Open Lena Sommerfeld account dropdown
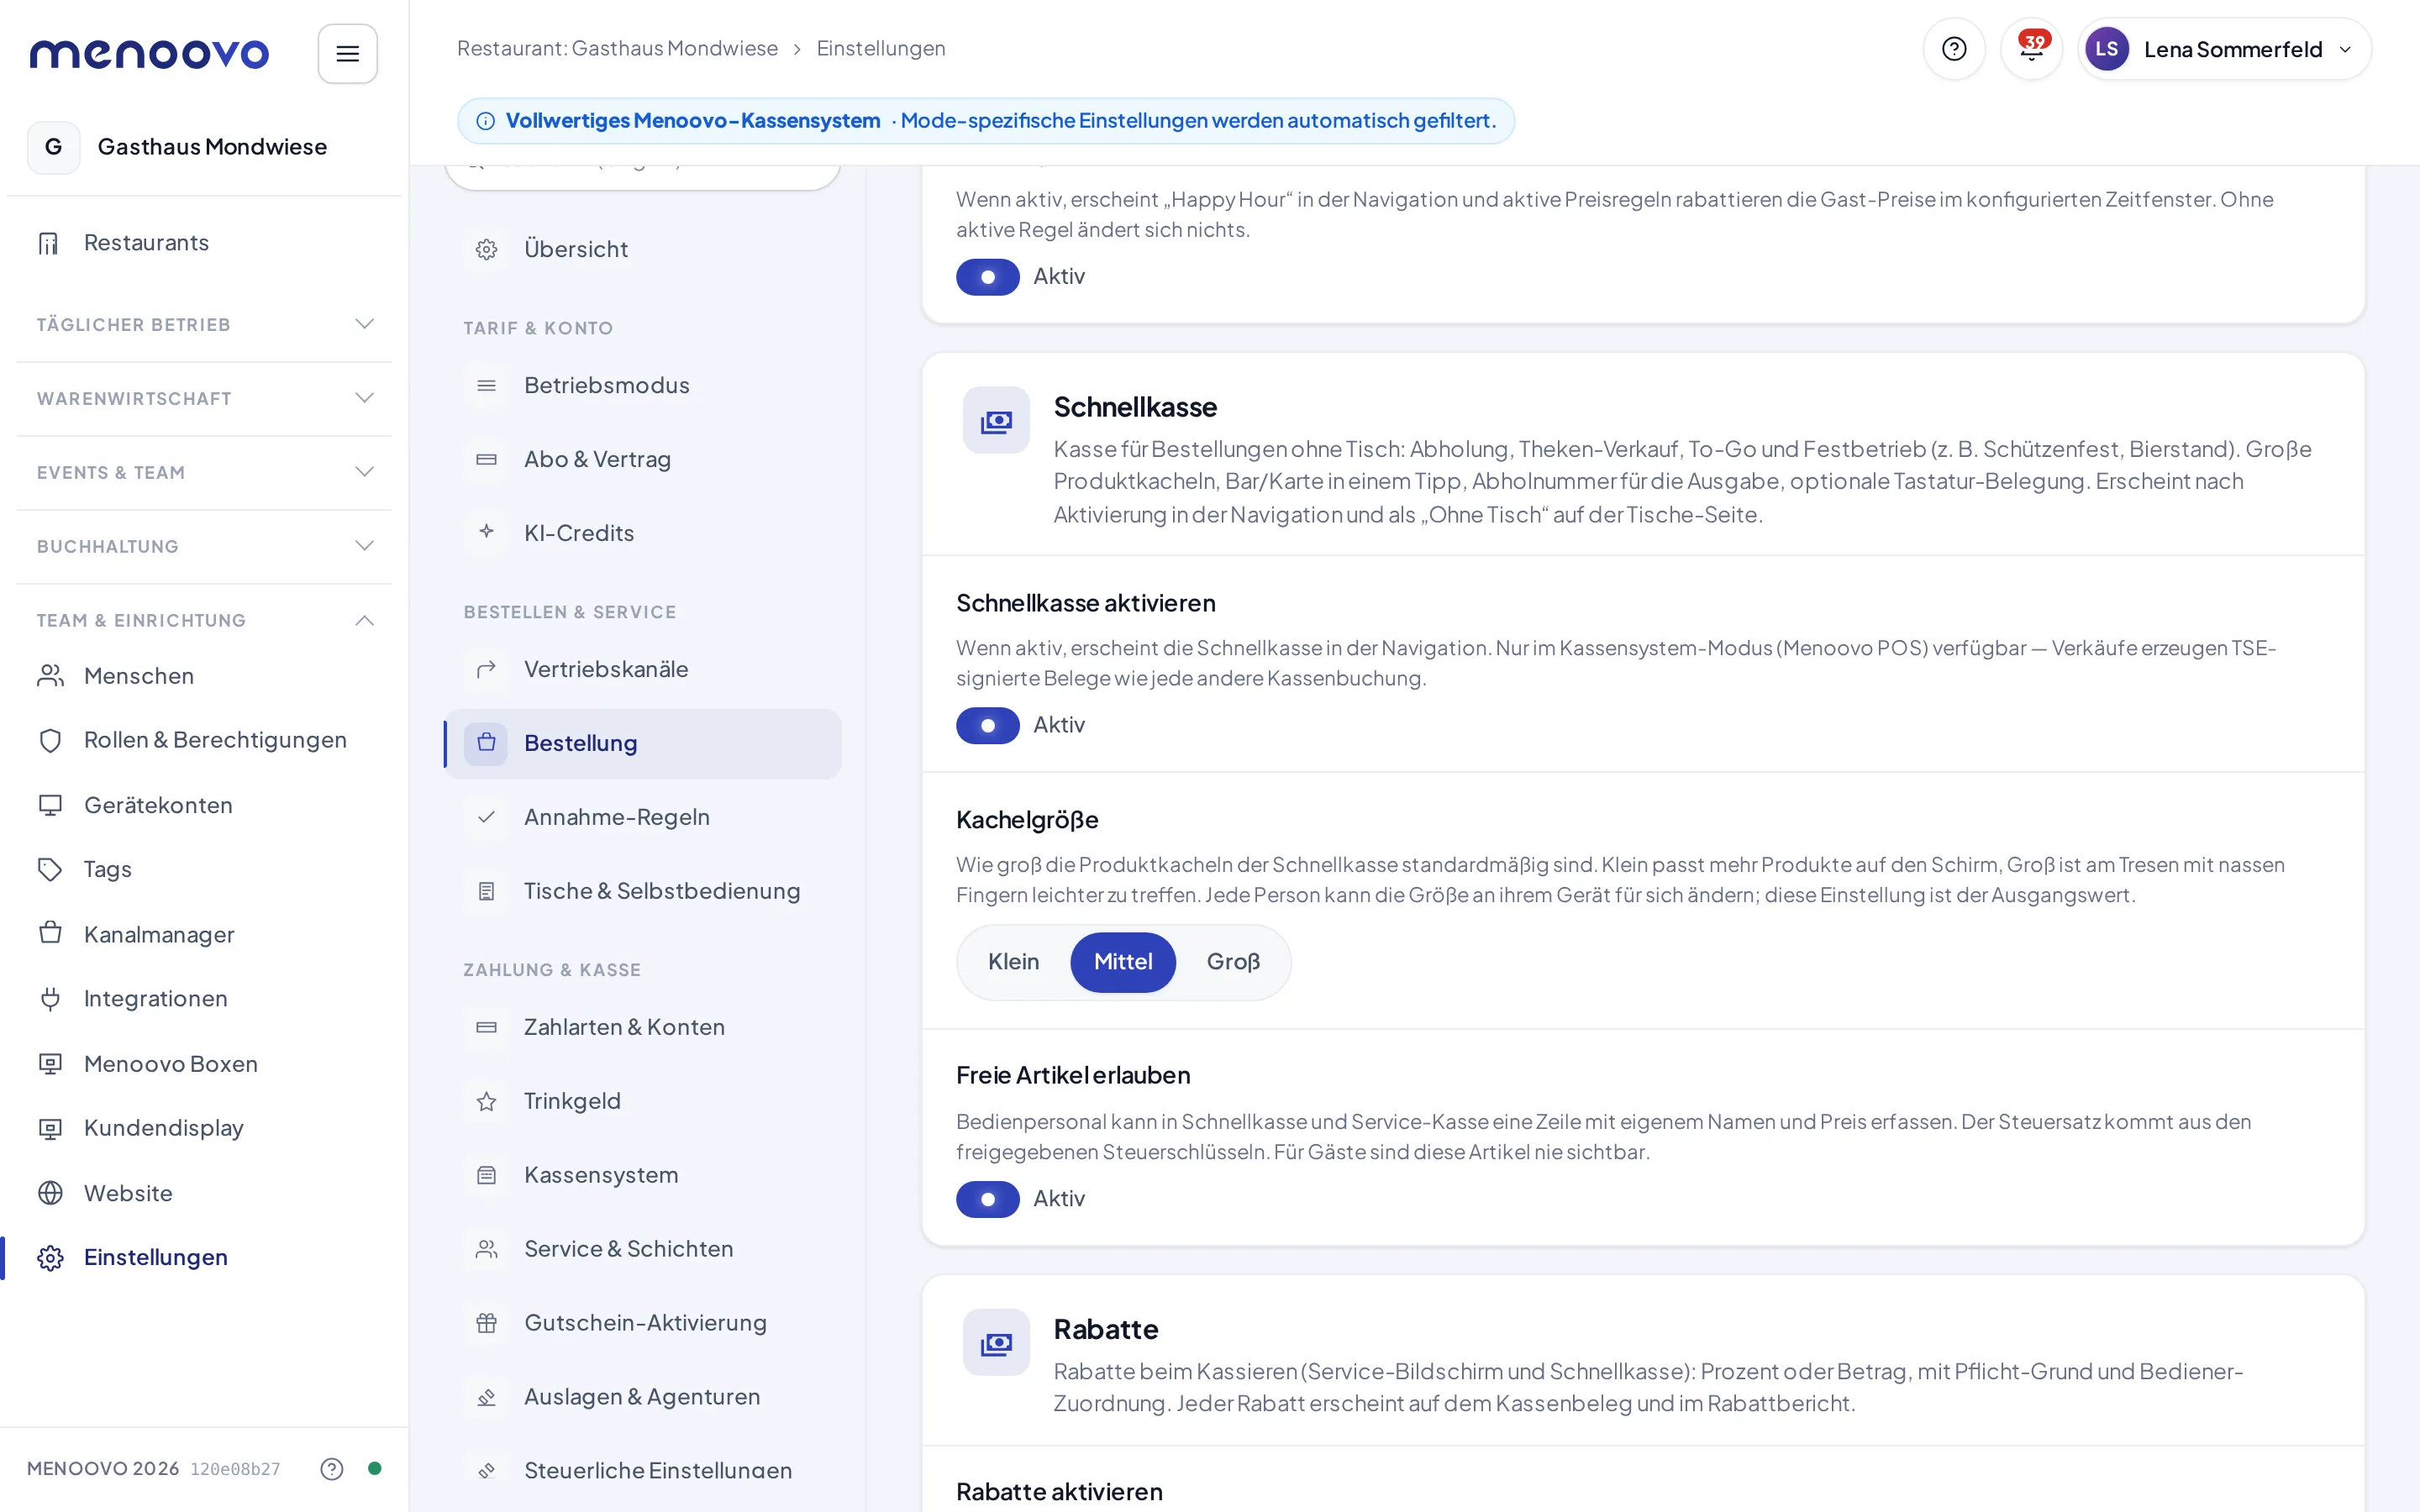The image size is (2420, 1512). (x=2224, y=49)
